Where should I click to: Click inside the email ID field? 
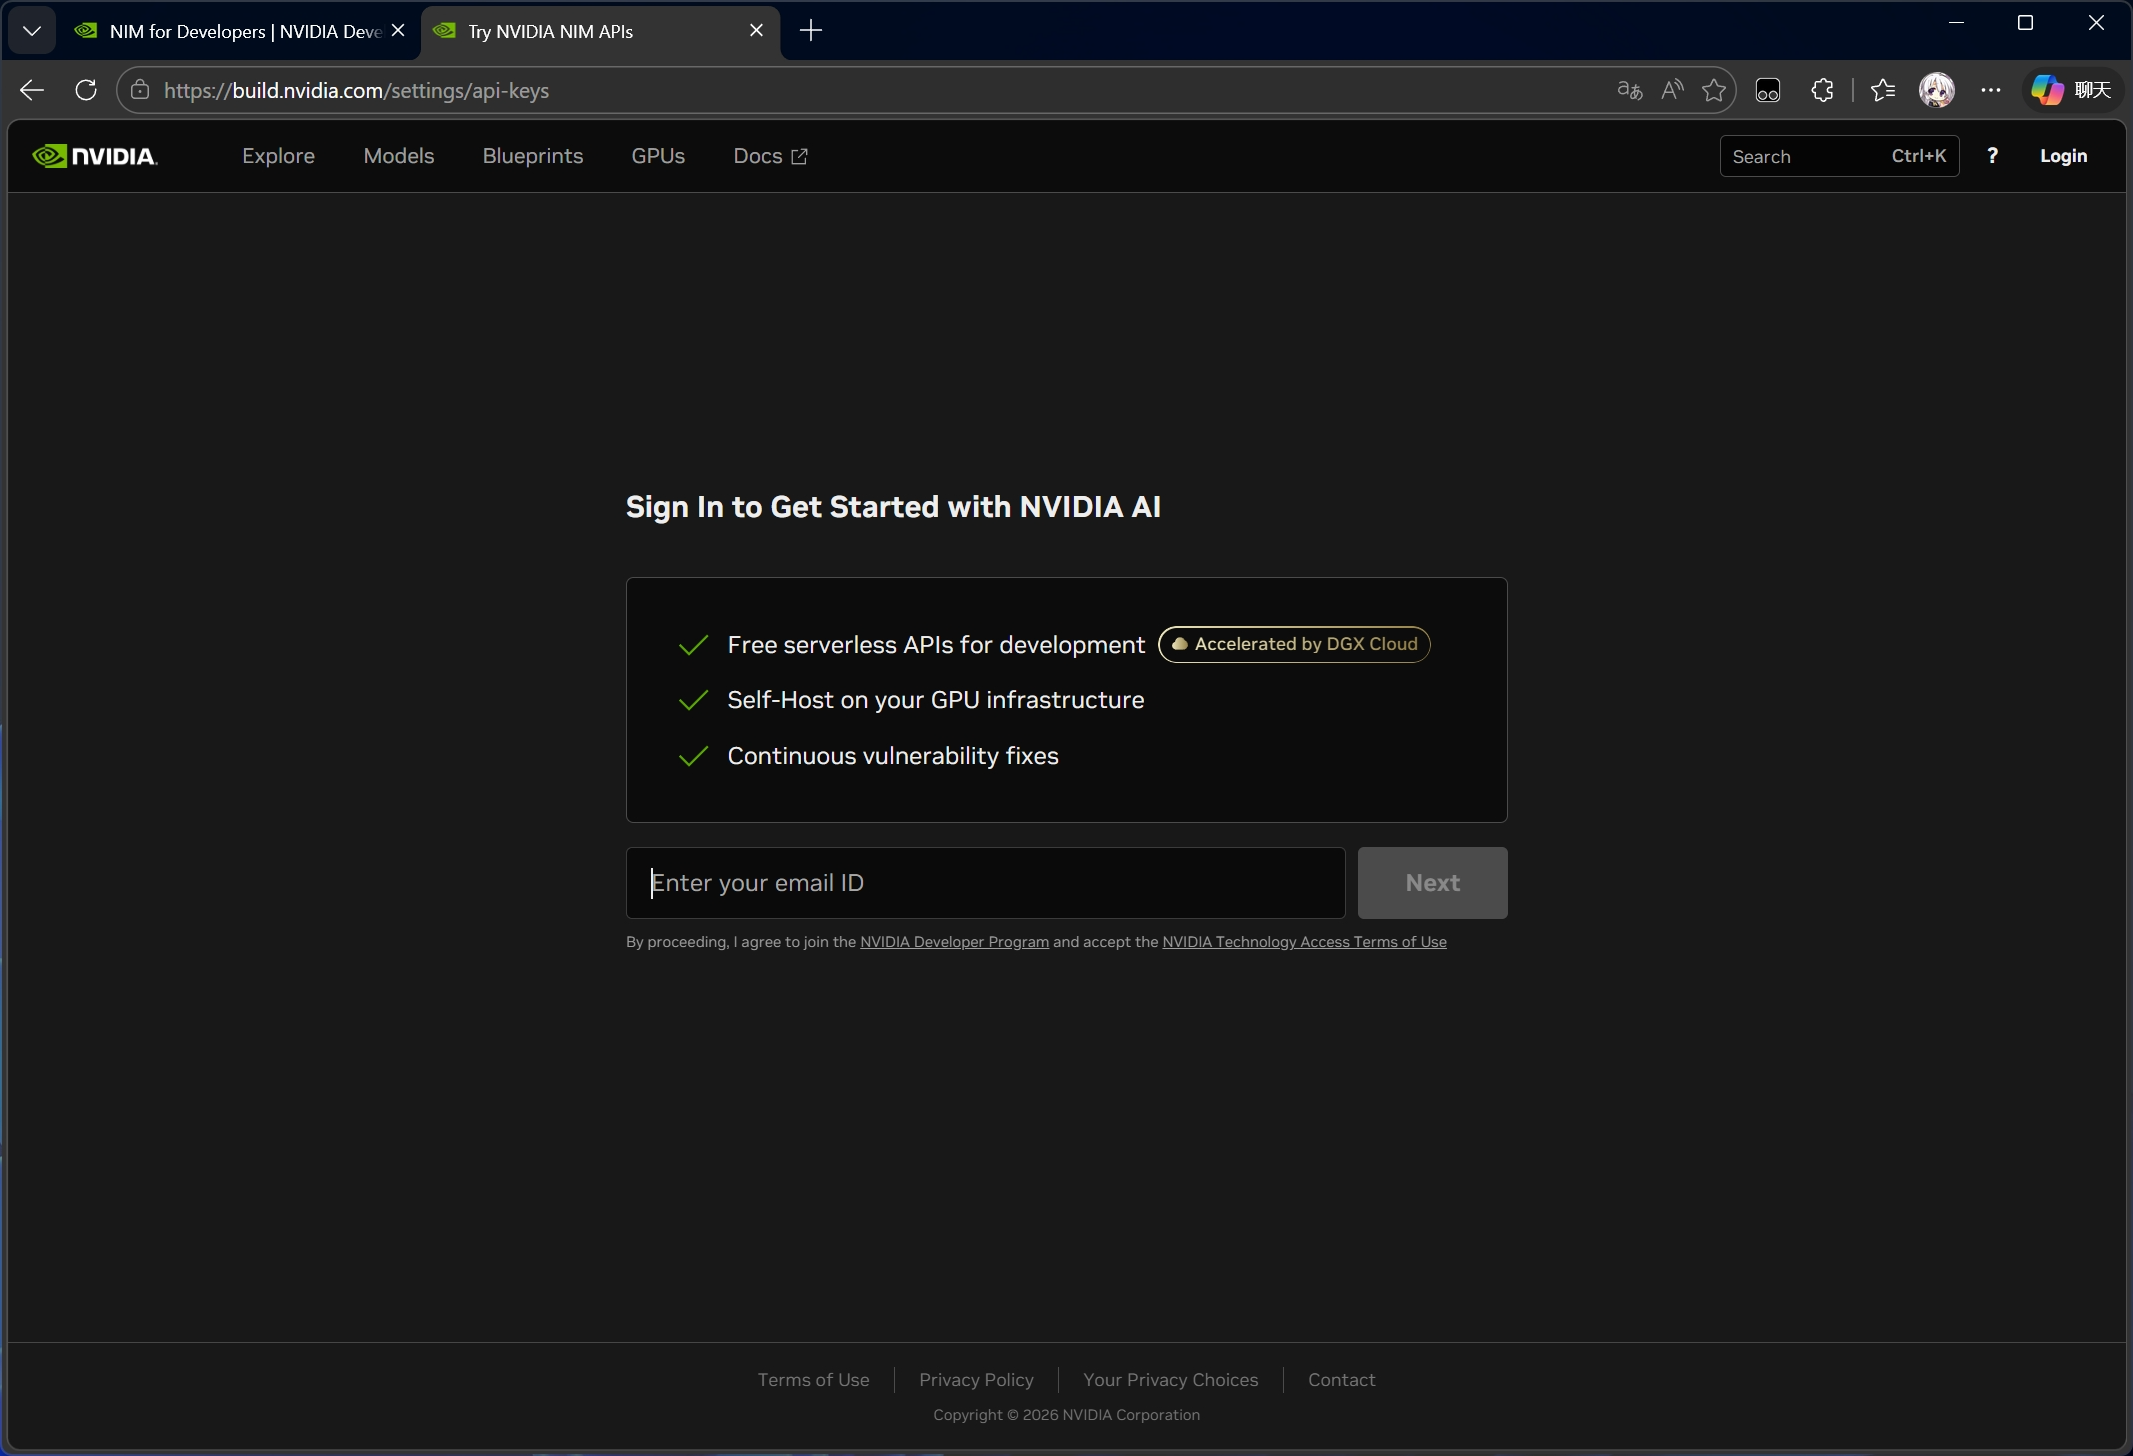(985, 882)
